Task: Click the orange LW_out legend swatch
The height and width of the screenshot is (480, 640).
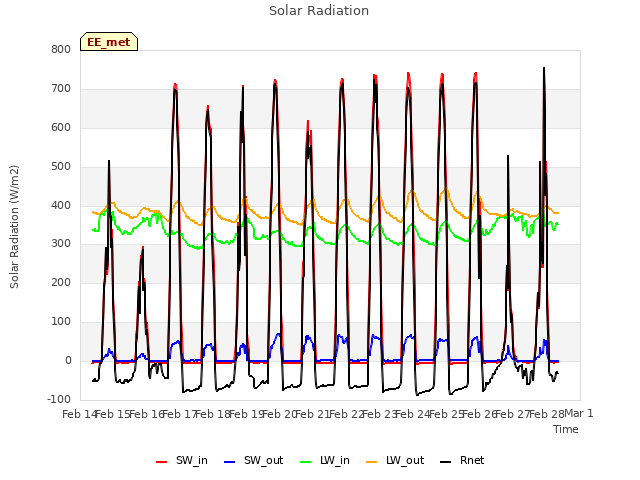Action: (372, 462)
